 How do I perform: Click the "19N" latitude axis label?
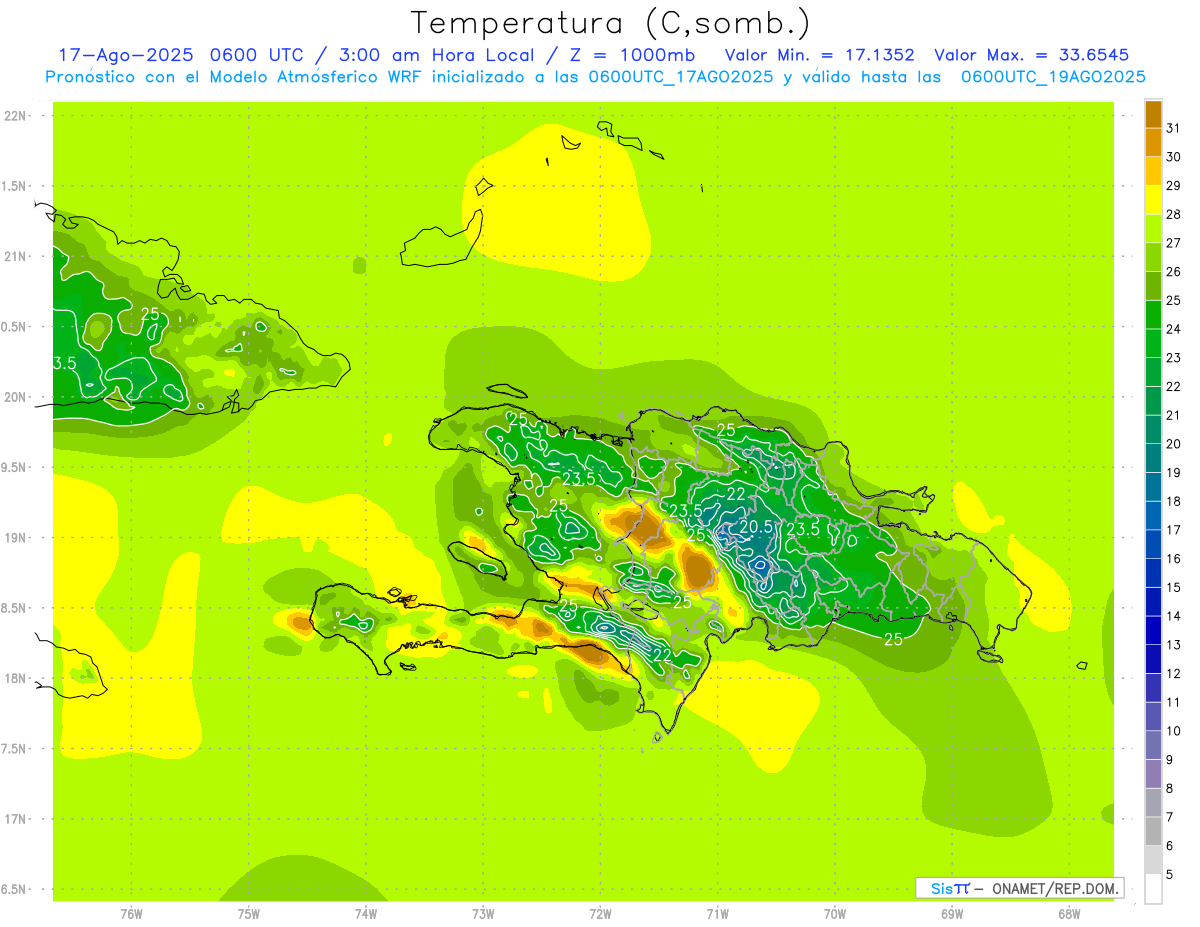15,538
